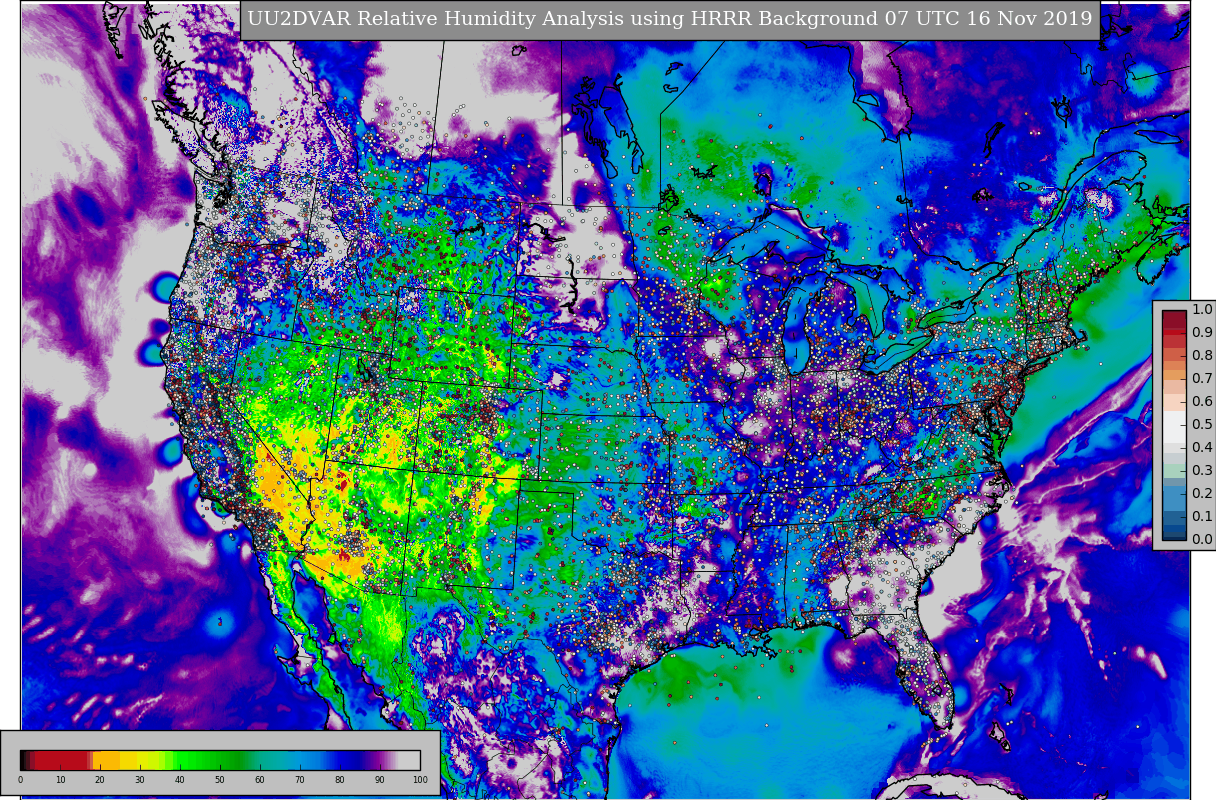Click the 80 tick label on humidity scale
The height and width of the screenshot is (800, 1216).
tap(340, 780)
